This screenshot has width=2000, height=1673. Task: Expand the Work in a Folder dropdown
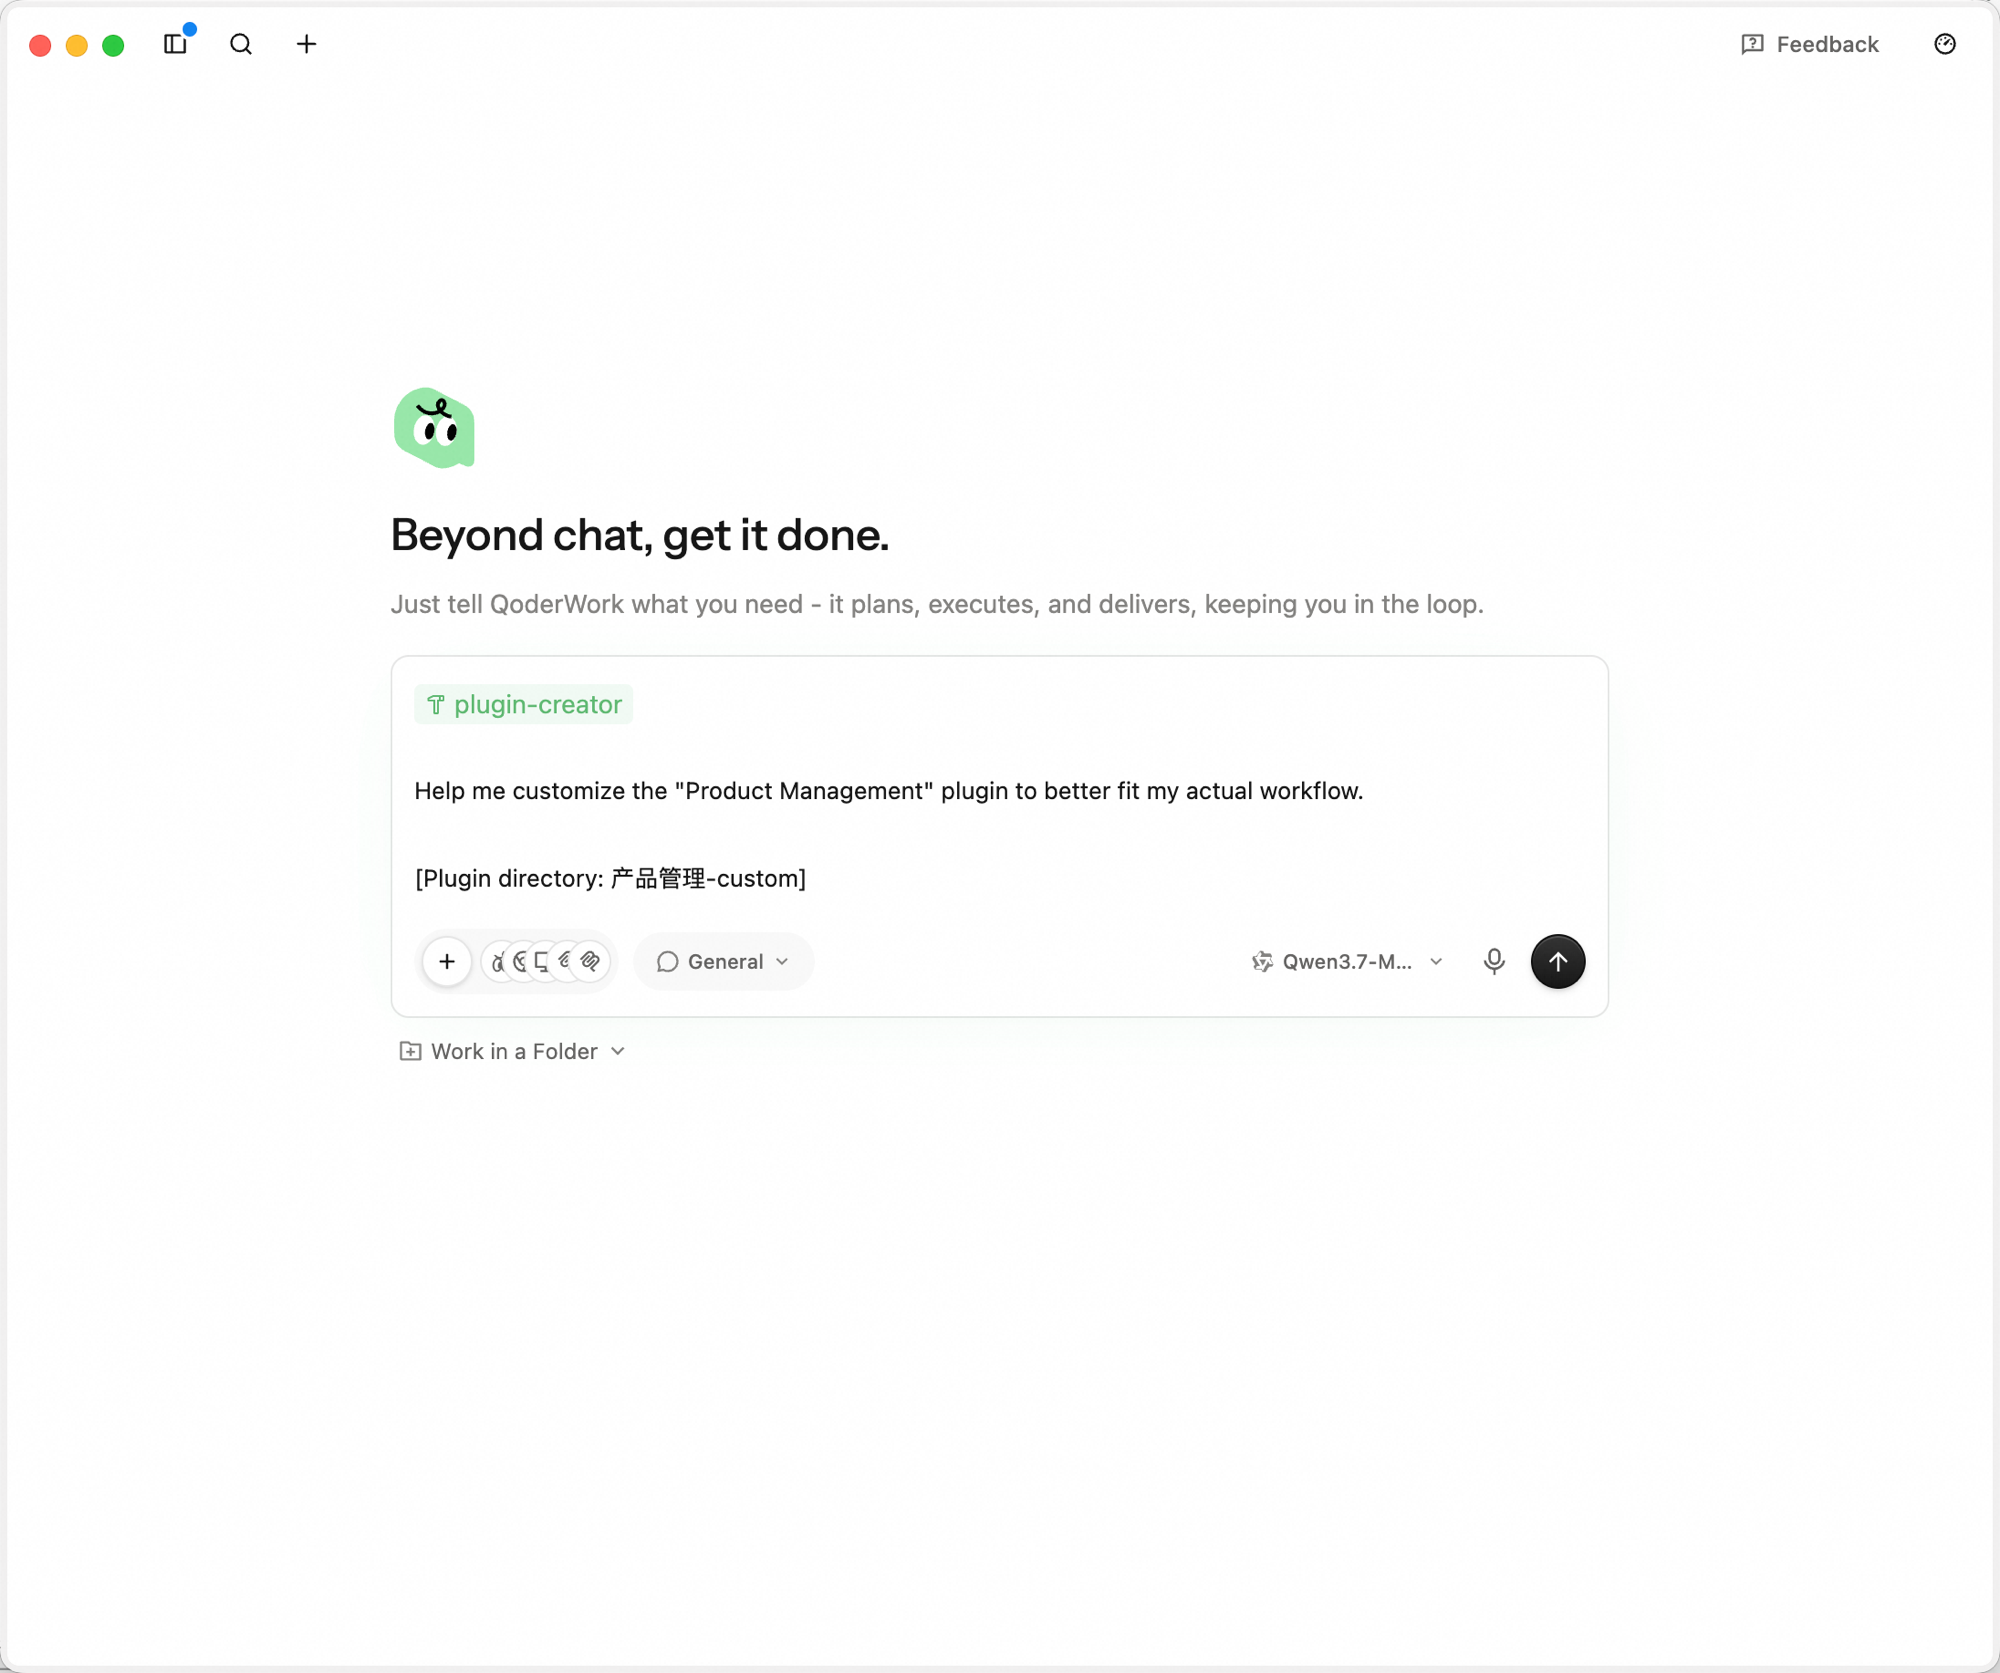pyautogui.click(x=512, y=1051)
